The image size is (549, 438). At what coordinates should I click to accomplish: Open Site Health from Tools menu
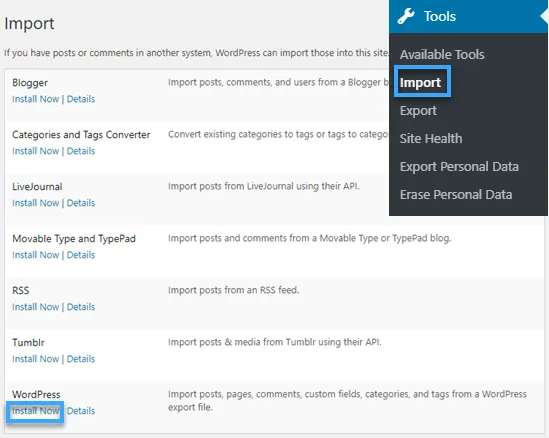click(431, 139)
